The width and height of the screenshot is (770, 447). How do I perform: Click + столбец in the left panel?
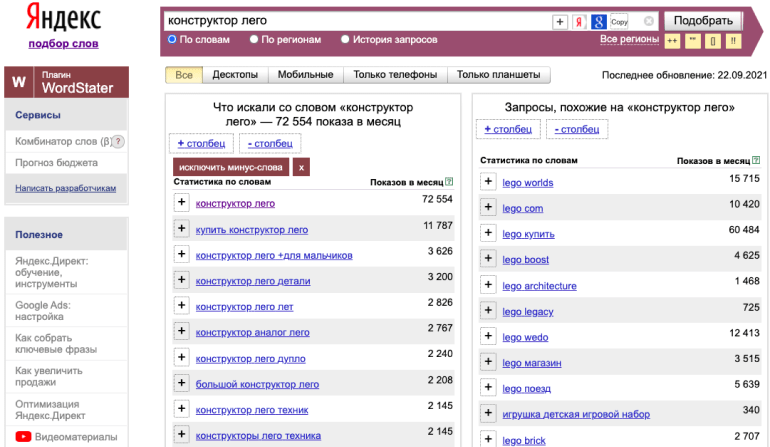(x=201, y=143)
